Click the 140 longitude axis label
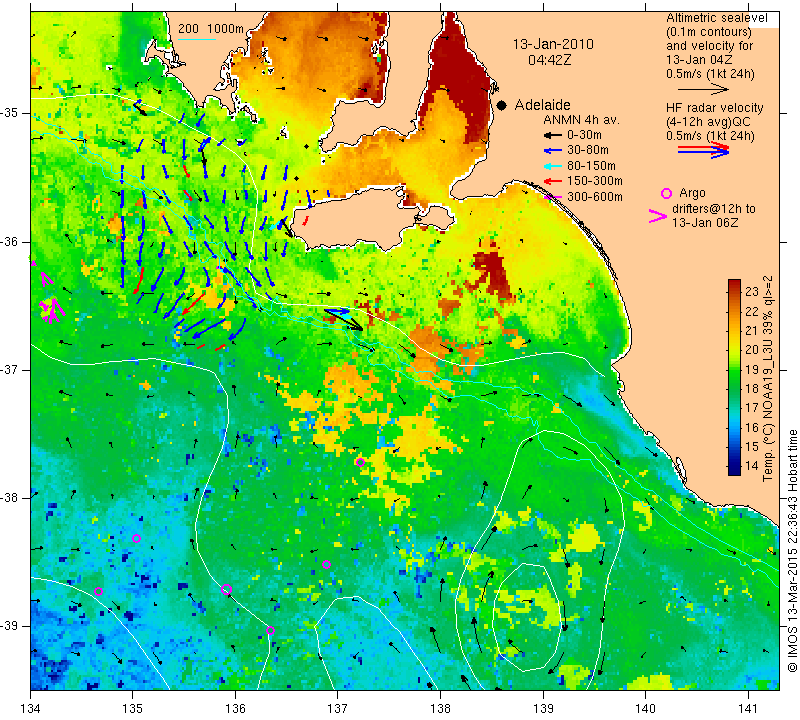The image size is (800, 720). [x=645, y=708]
